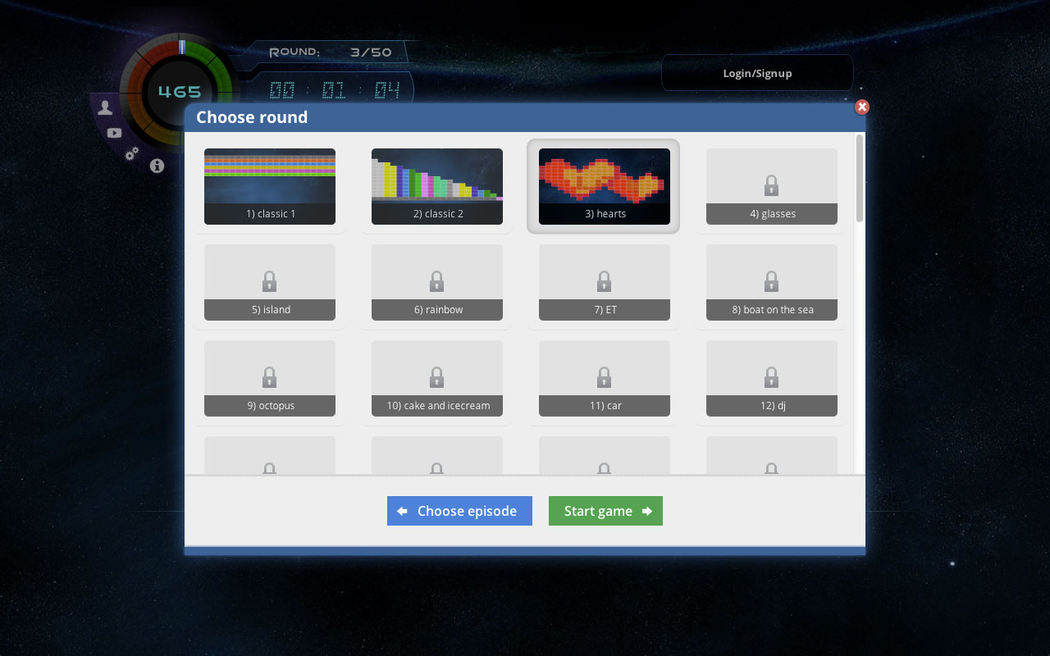
Task: Click the lock icon on island round
Action: [x=269, y=281]
